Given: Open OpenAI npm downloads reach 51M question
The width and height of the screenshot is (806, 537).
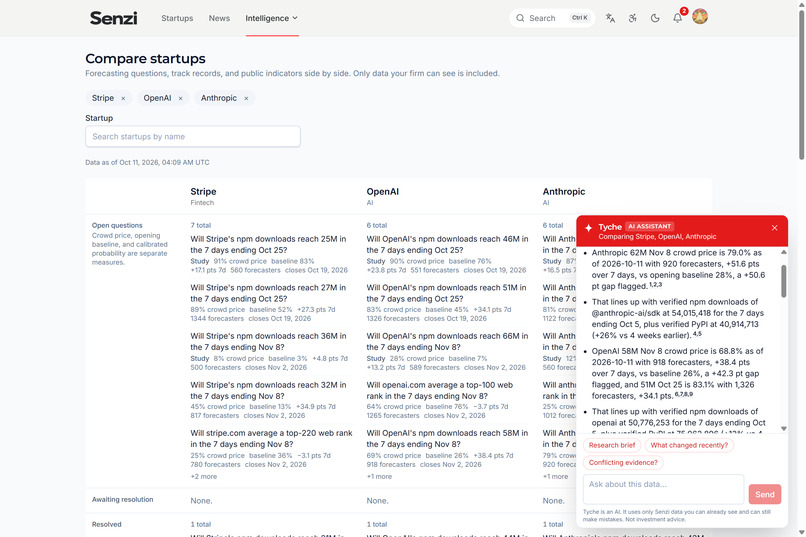Looking at the screenshot, I should pos(446,293).
